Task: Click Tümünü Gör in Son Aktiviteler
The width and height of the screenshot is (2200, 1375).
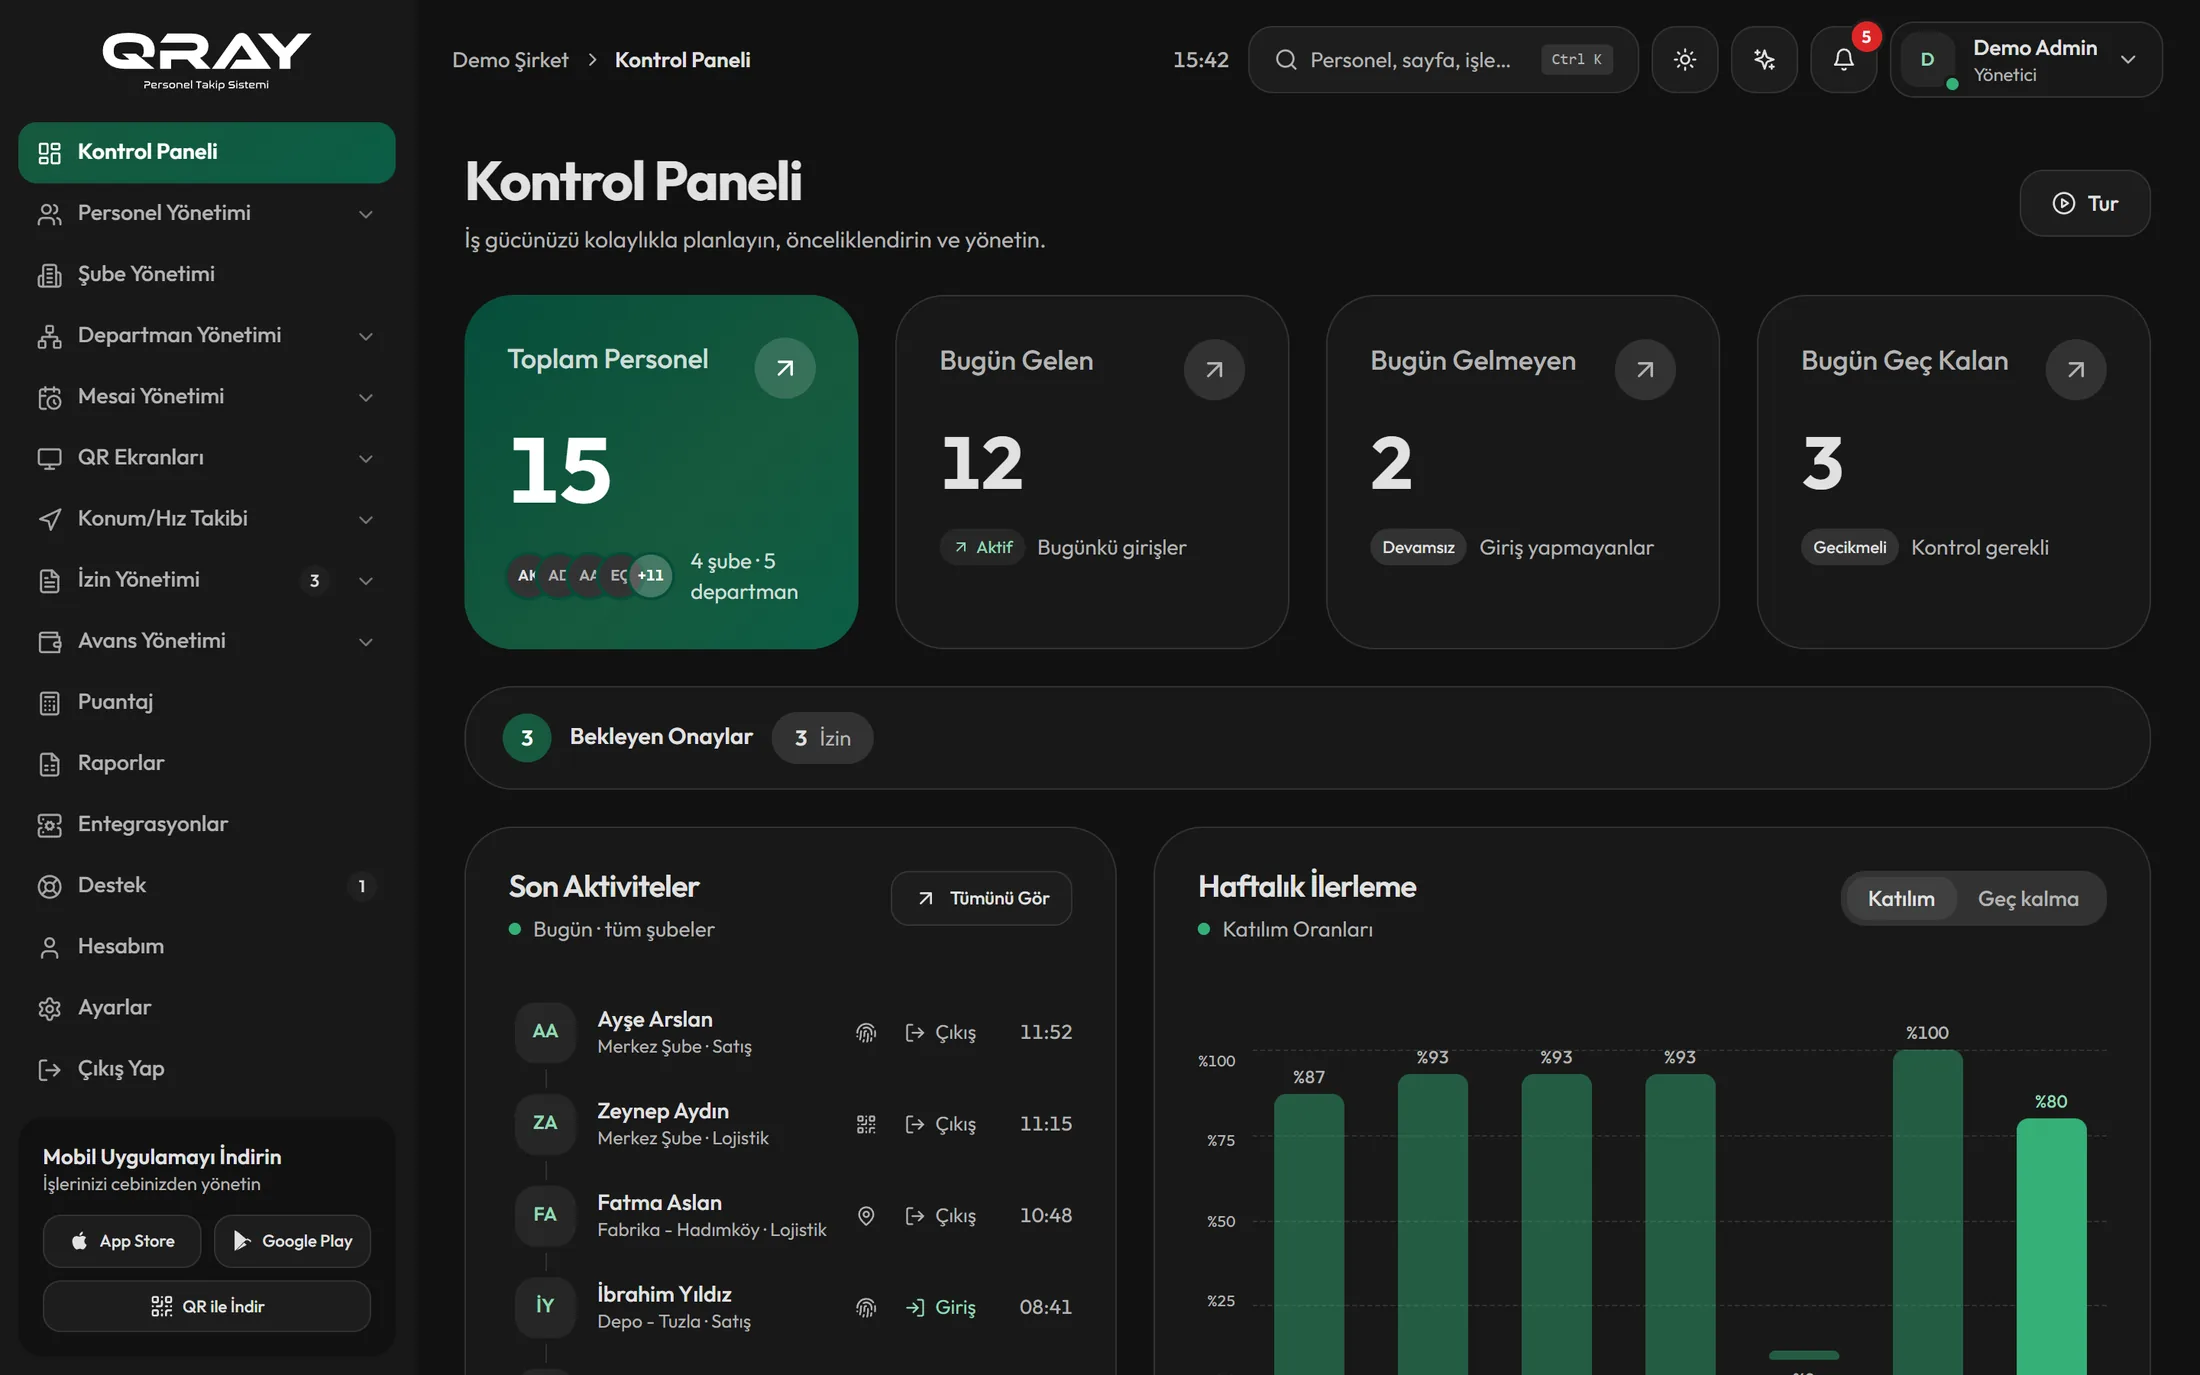Action: [981, 898]
